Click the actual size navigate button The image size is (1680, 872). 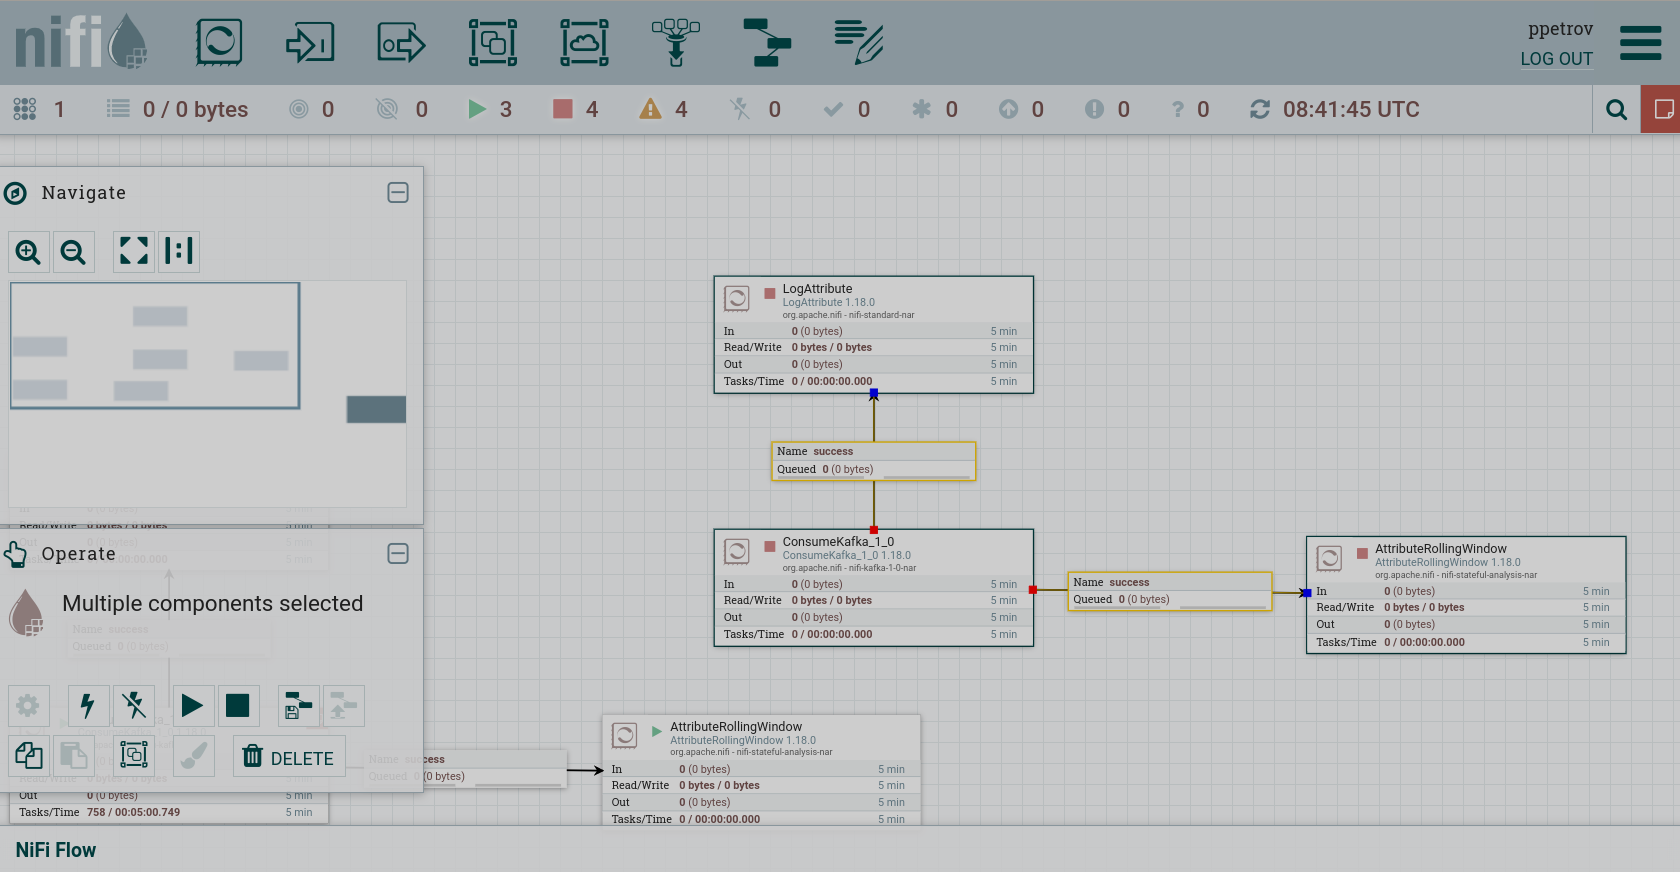click(x=178, y=251)
